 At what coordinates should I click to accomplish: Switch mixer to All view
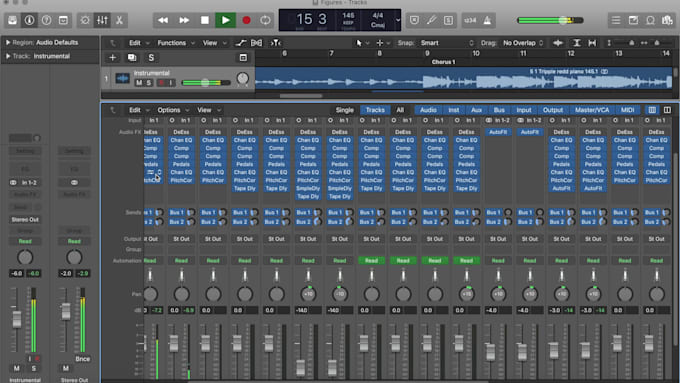[x=400, y=110]
